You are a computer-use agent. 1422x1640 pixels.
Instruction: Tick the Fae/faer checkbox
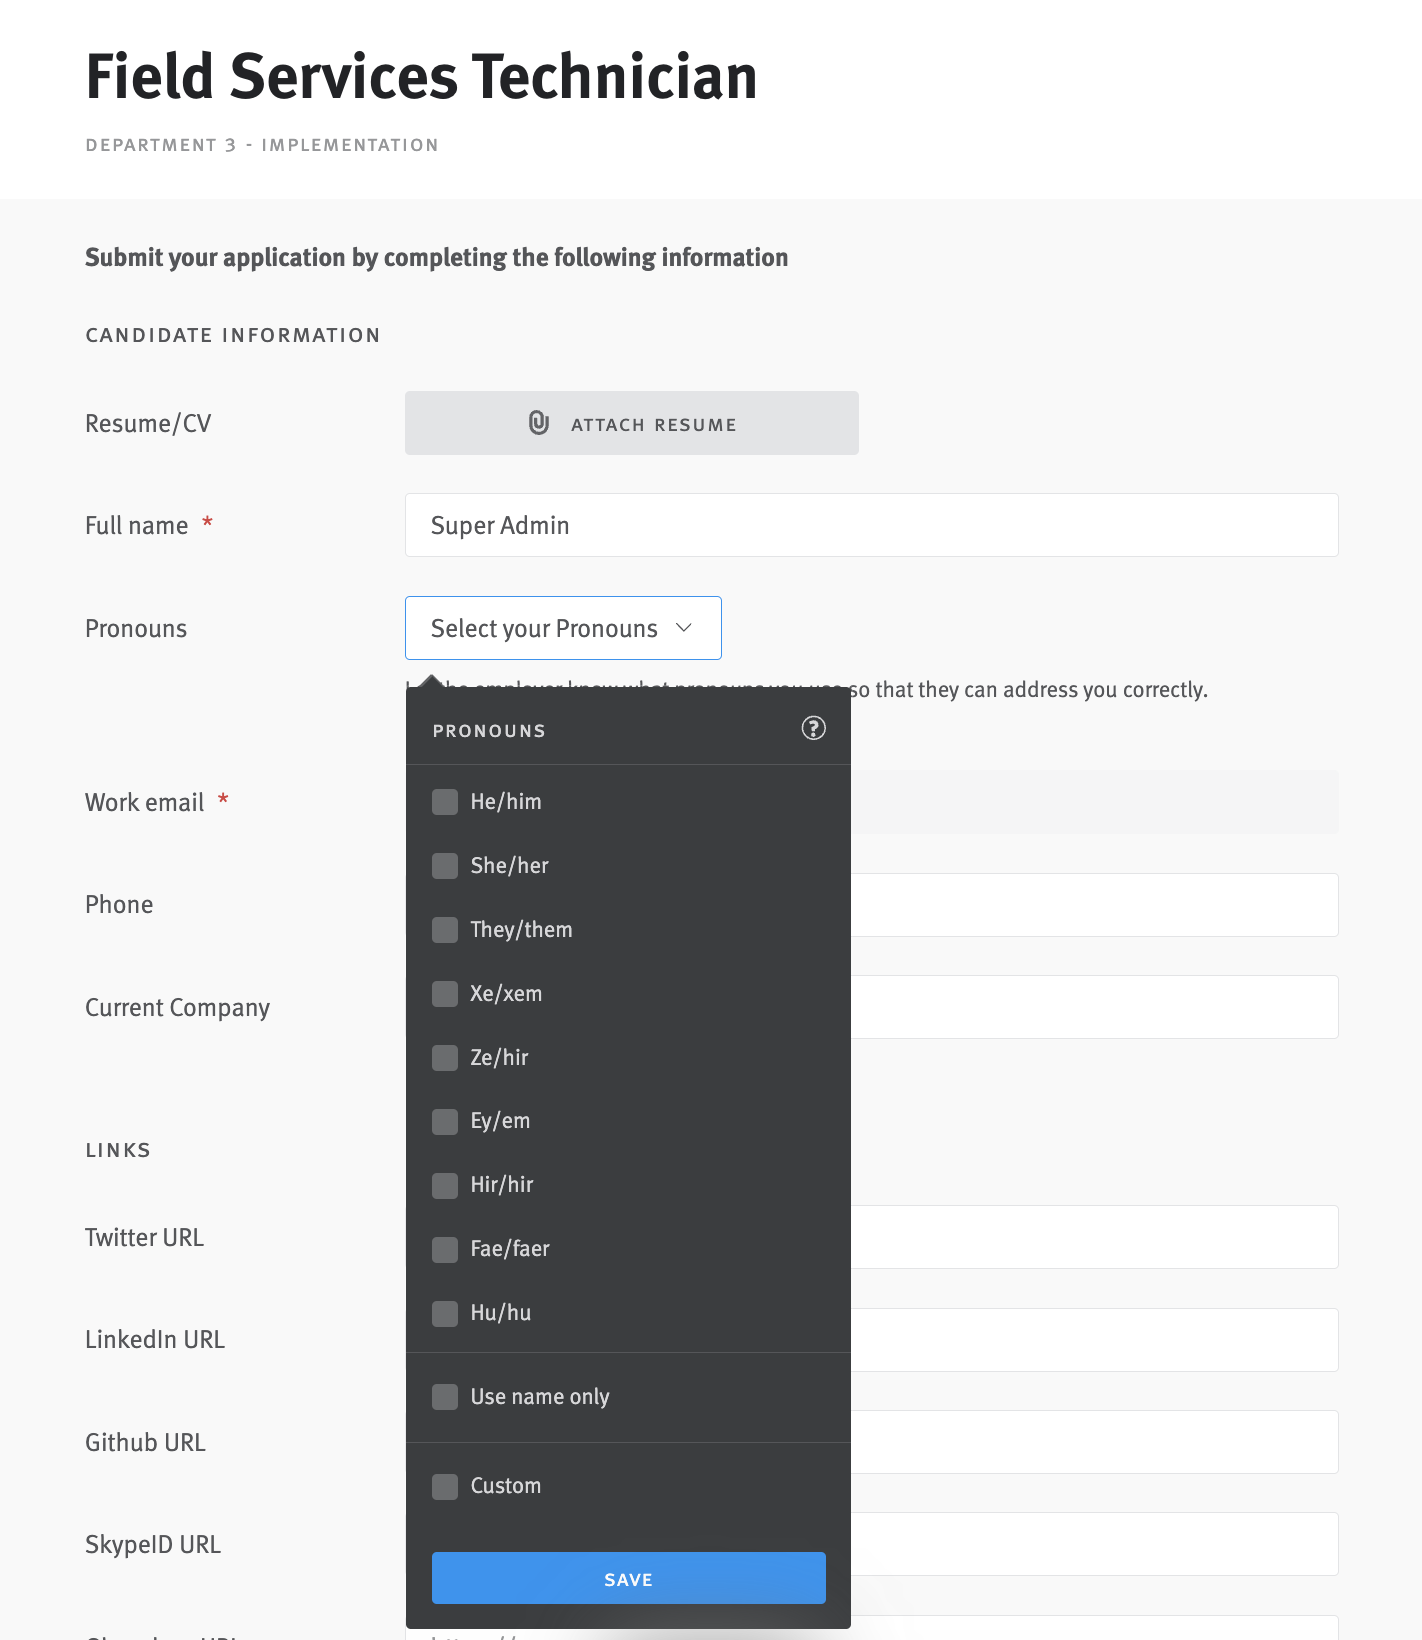[445, 1250]
